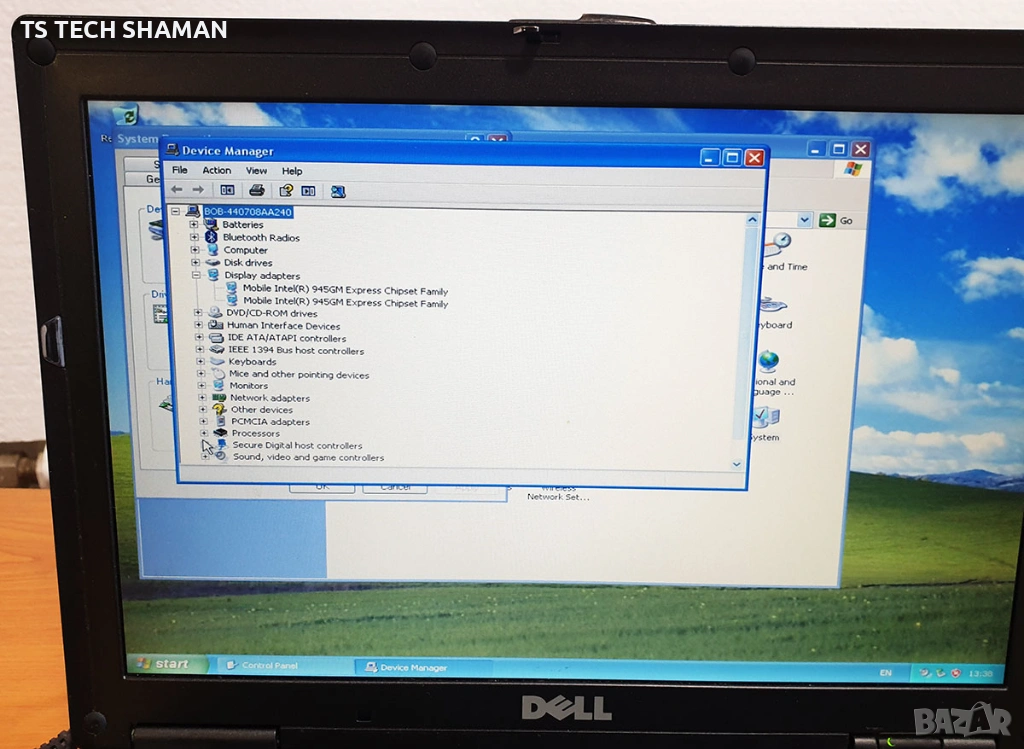Screen dimensions: 1024x749
Task: Click the Bluetooth Radios icon
Action: [211, 237]
